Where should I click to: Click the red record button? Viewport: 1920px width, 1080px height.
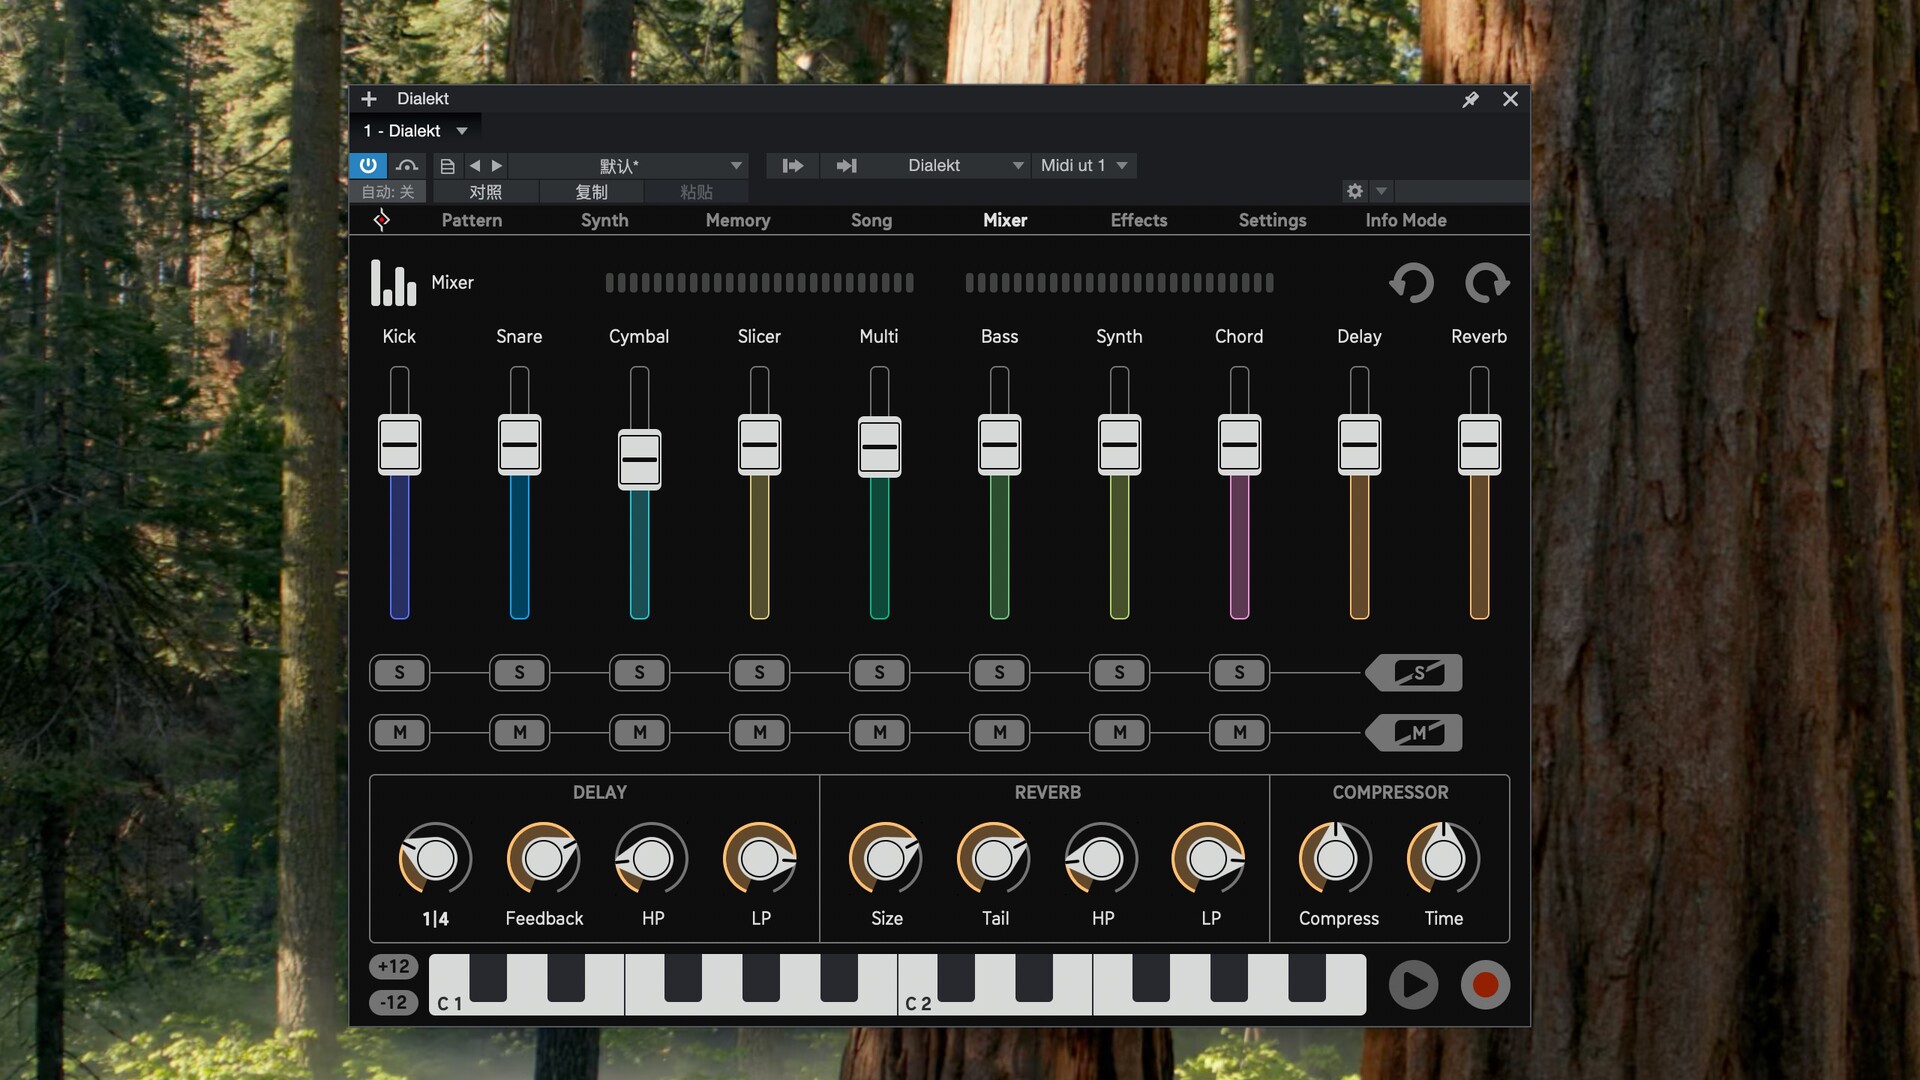pos(1485,985)
